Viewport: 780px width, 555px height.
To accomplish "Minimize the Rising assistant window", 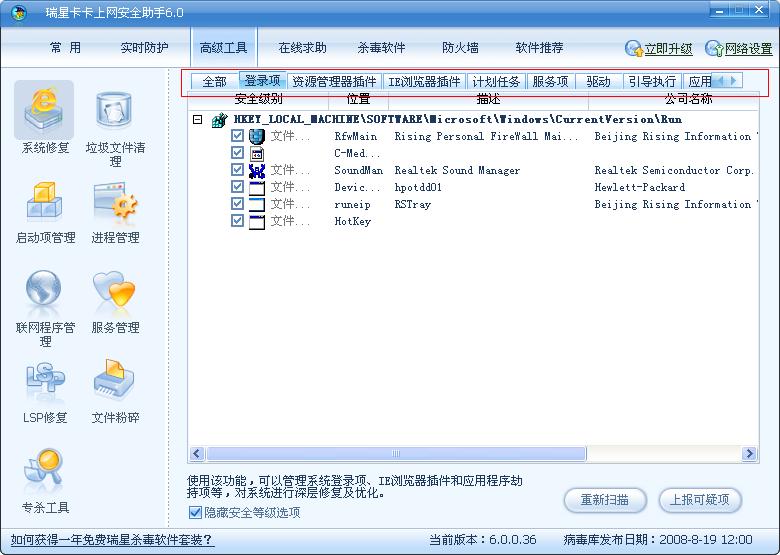I will pyautogui.click(x=719, y=10).
